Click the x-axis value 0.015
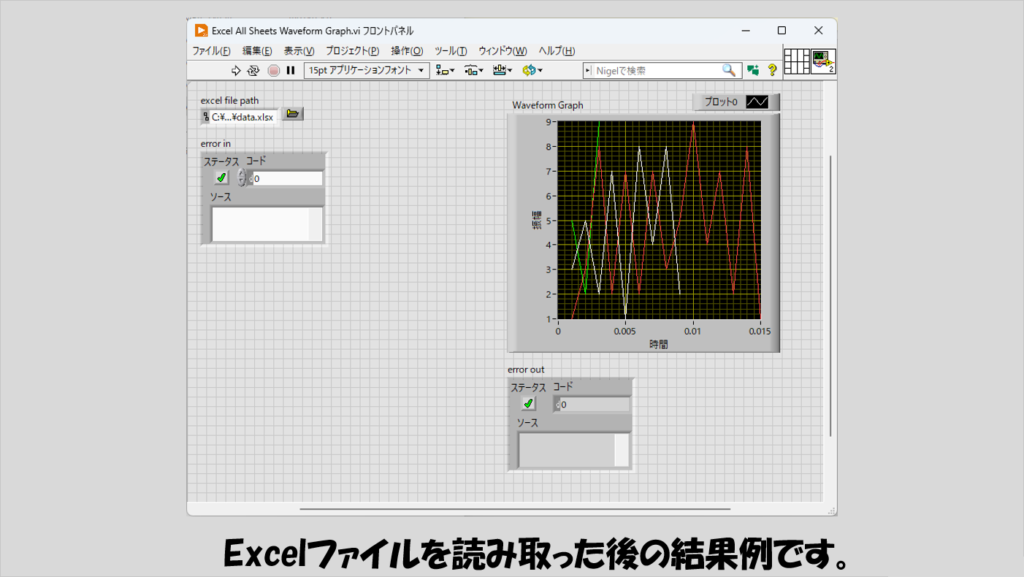Viewport: 1024px width, 577px height. point(760,331)
